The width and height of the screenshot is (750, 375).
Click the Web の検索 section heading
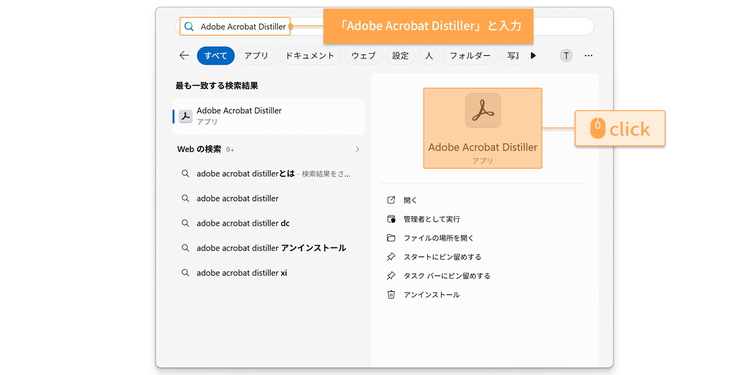[199, 149]
